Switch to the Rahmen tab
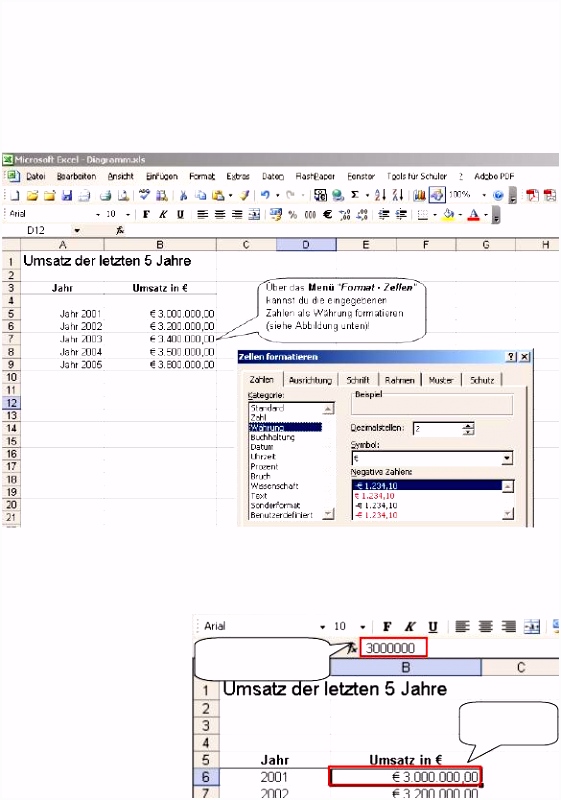The height and width of the screenshot is (800, 561). click(x=399, y=380)
